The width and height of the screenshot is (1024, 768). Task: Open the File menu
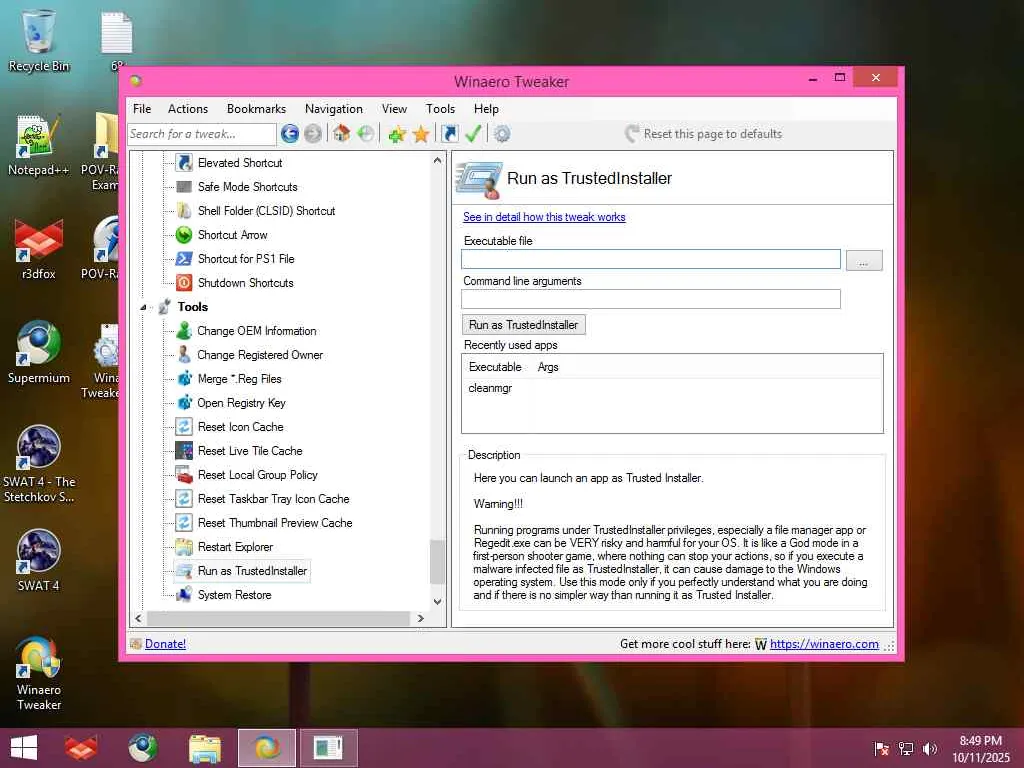click(x=142, y=109)
